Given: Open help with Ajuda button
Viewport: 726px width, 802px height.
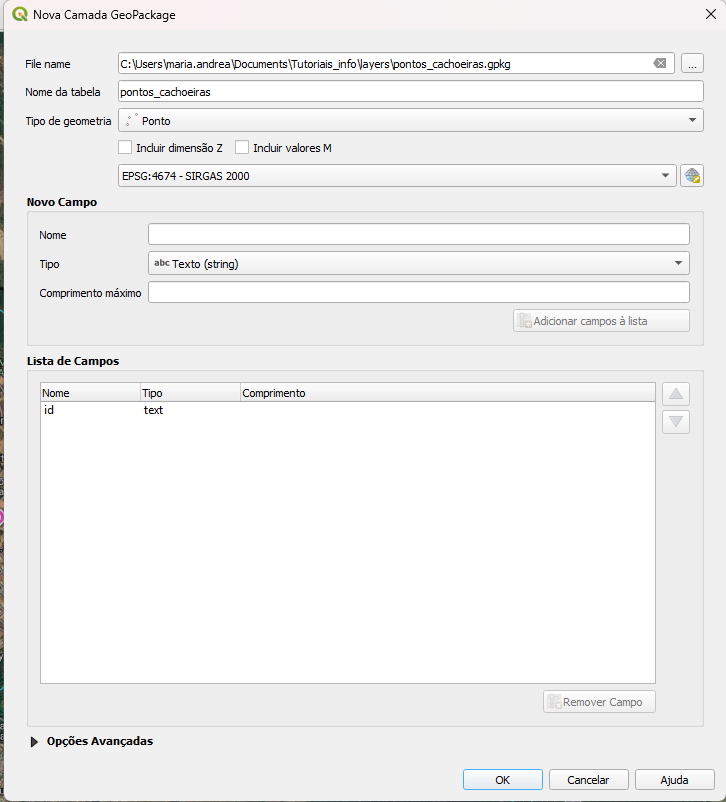Looking at the screenshot, I should [673, 779].
